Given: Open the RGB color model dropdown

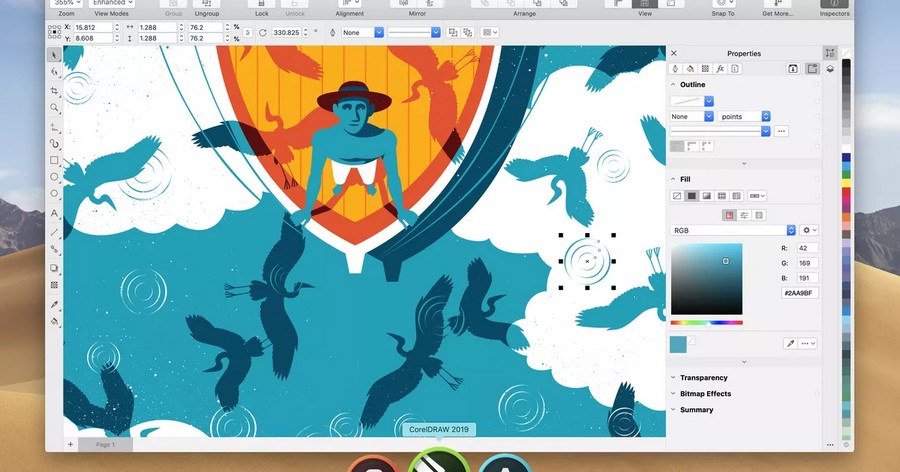Looking at the screenshot, I should 733,230.
